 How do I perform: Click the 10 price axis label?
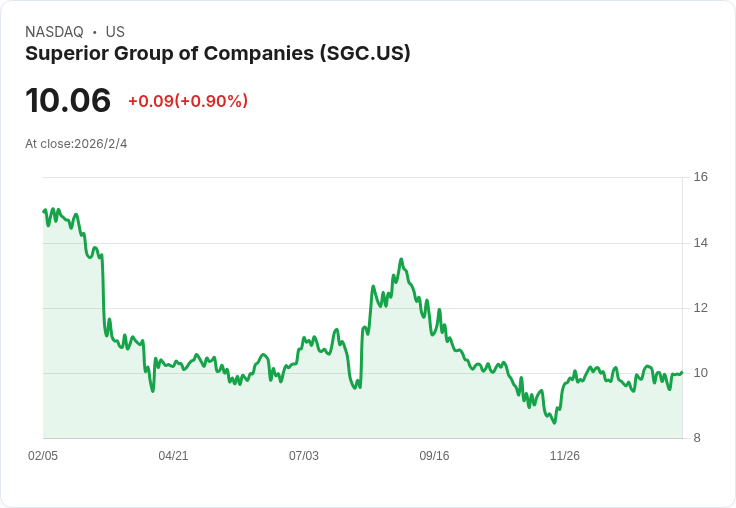tap(700, 373)
